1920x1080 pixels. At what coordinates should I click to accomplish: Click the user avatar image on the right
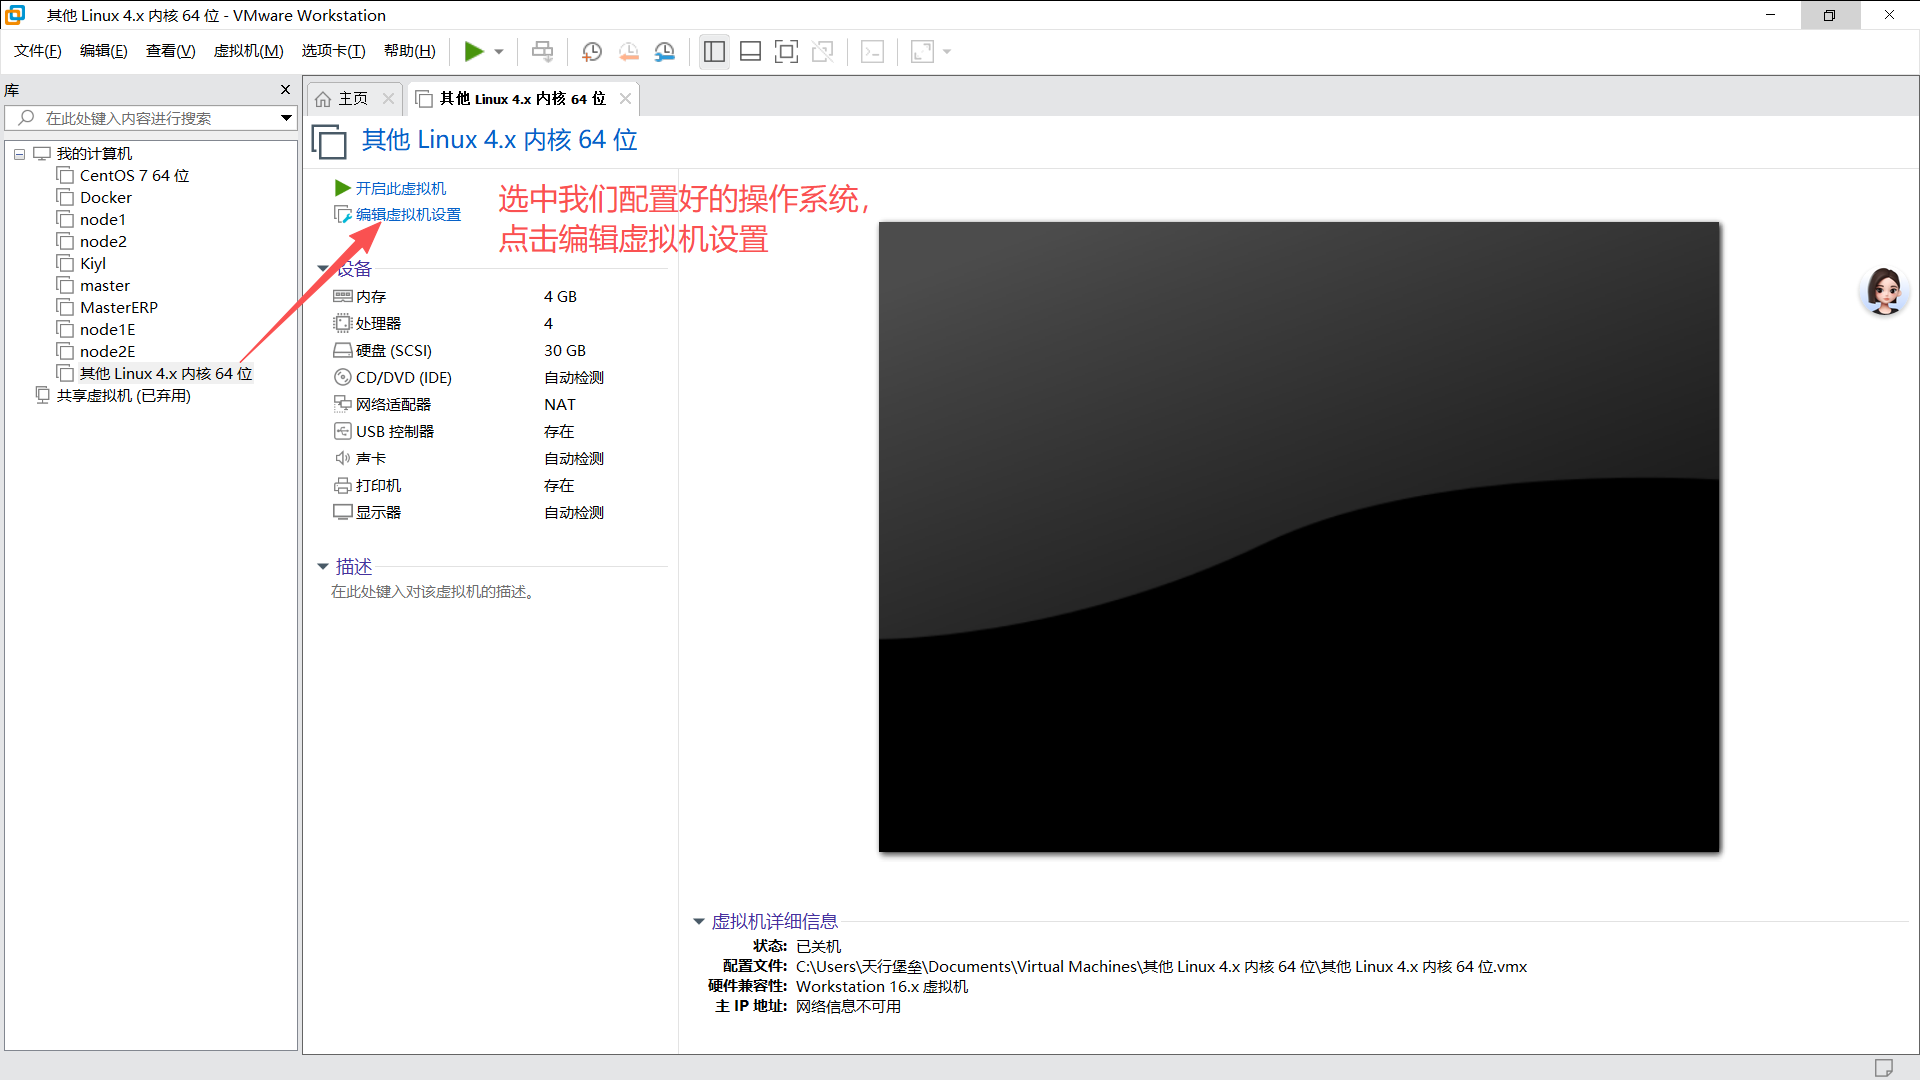point(1883,291)
